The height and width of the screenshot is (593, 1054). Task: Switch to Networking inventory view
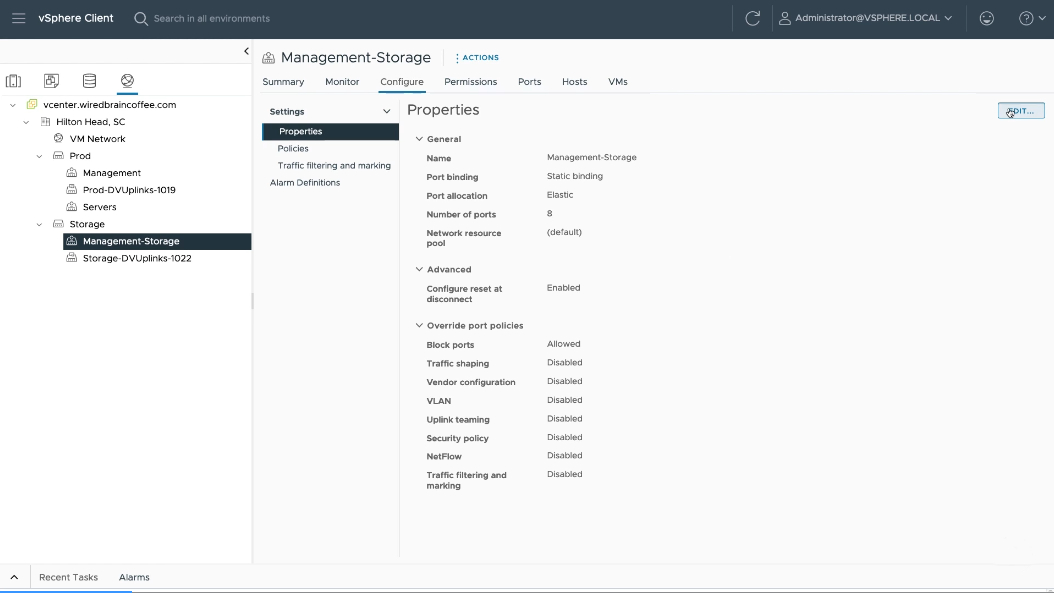(x=127, y=81)
